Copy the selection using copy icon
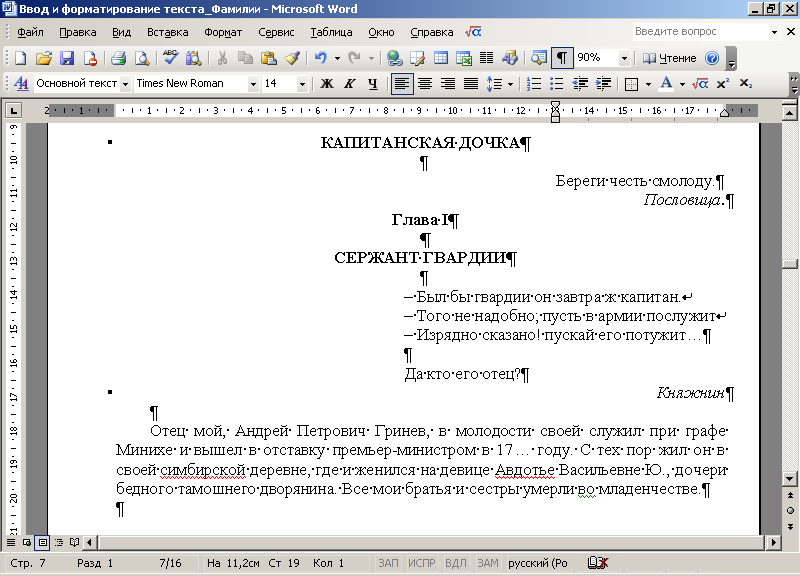 245,58
